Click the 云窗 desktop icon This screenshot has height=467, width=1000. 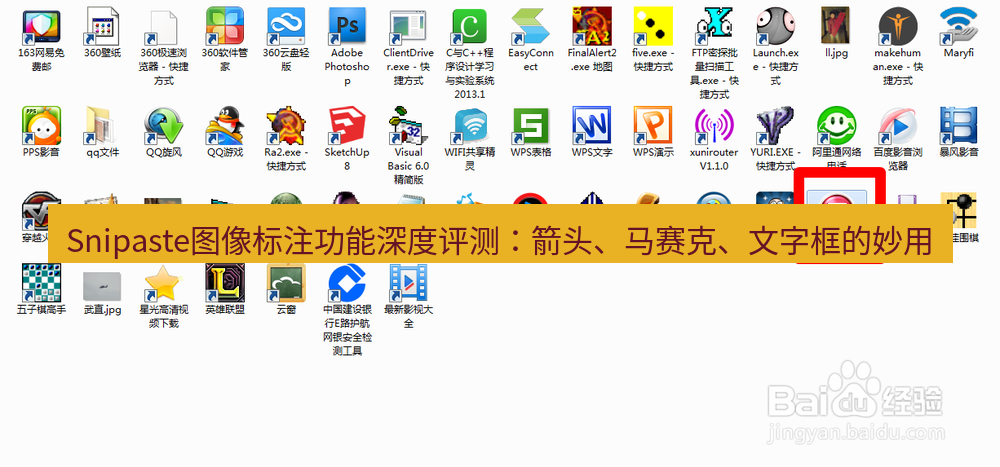tap(286, 283)
